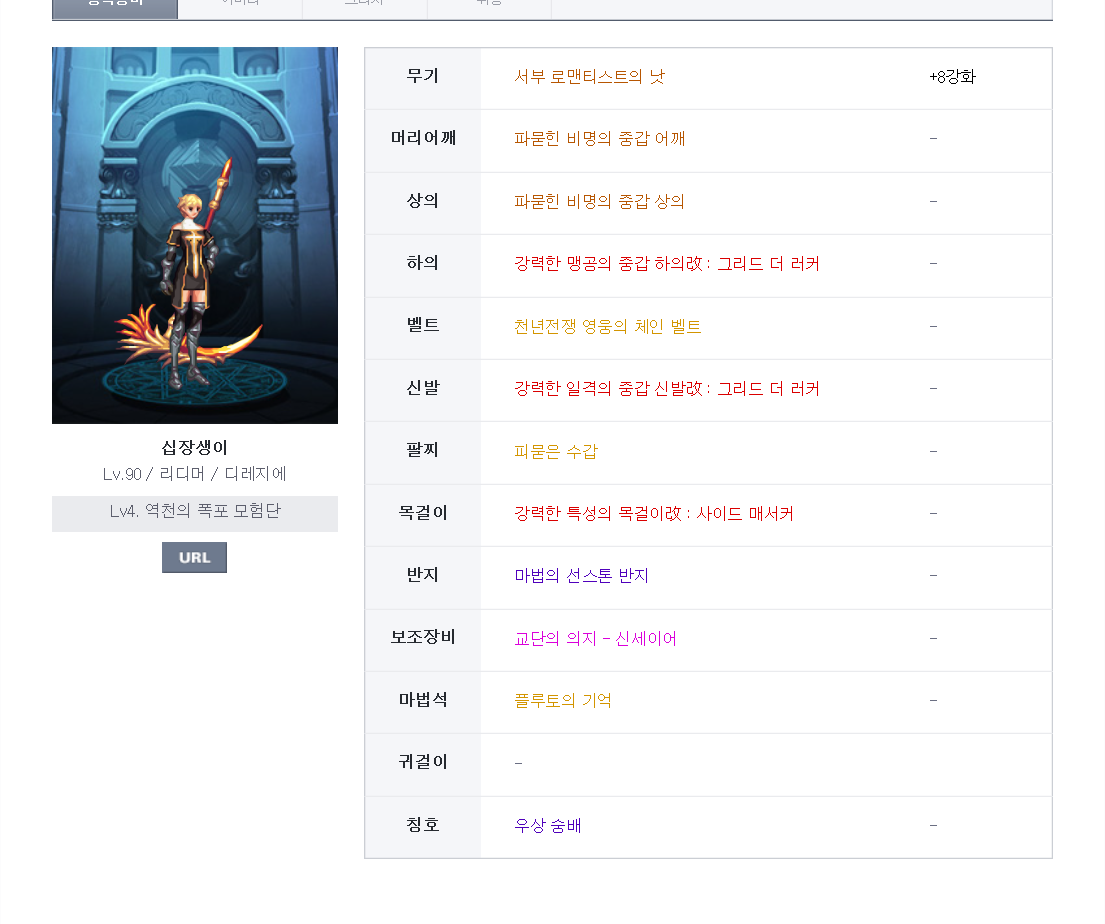Click the 무기 row label
Screen dimensions: 1105x924
click(x=423, y=76)
